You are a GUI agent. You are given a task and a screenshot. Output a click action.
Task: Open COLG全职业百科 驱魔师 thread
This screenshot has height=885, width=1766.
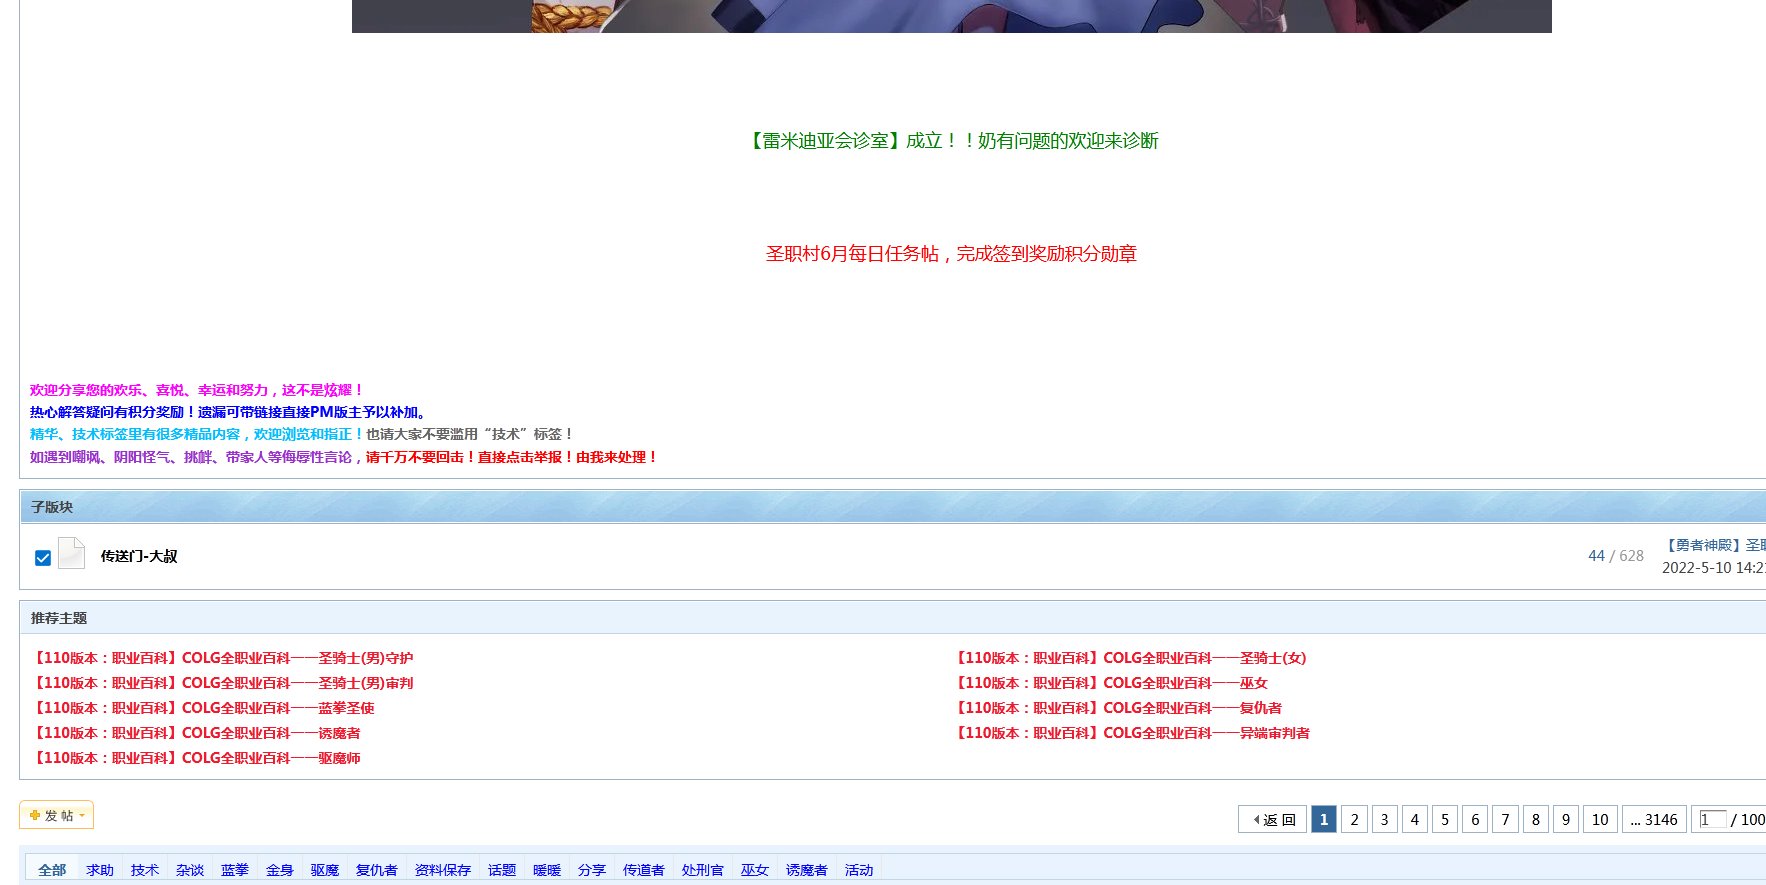(x=196, y=758)
